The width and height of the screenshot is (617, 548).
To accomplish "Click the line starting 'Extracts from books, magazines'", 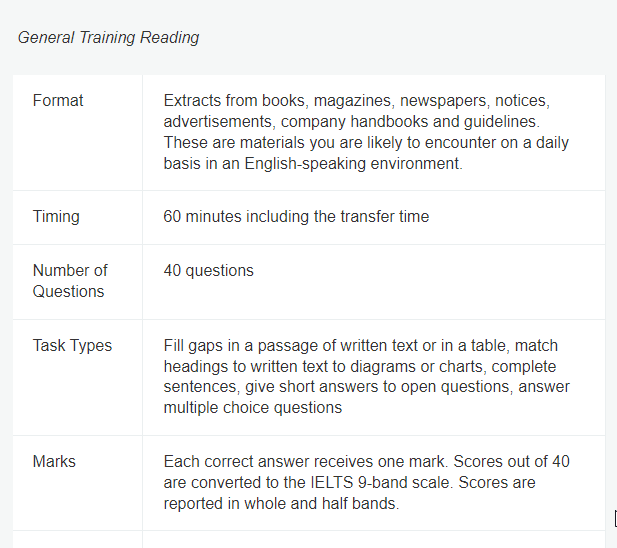I will (x=357, y=101).
